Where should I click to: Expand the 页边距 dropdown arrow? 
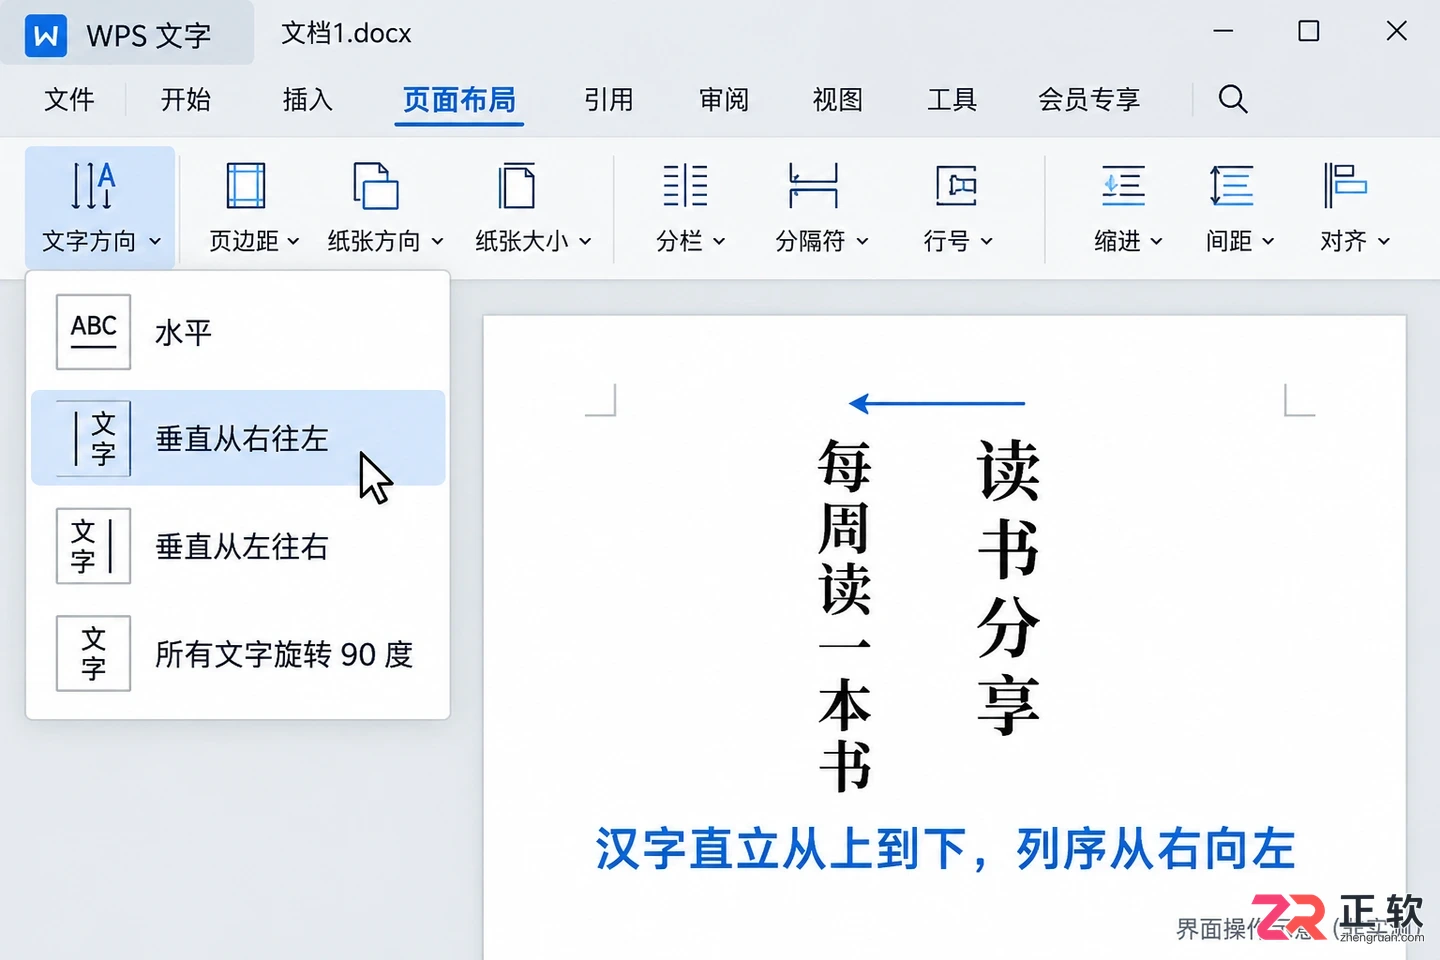(293, 241)
